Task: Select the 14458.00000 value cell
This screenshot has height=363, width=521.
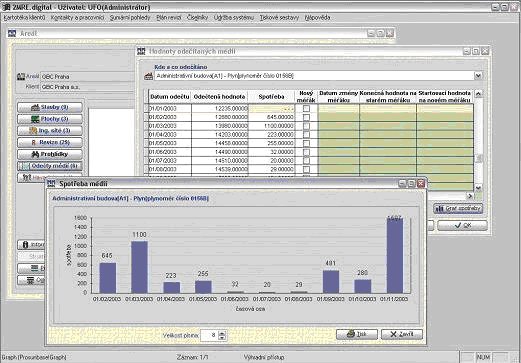Action: pyautogui.click(x=220, y=143)
